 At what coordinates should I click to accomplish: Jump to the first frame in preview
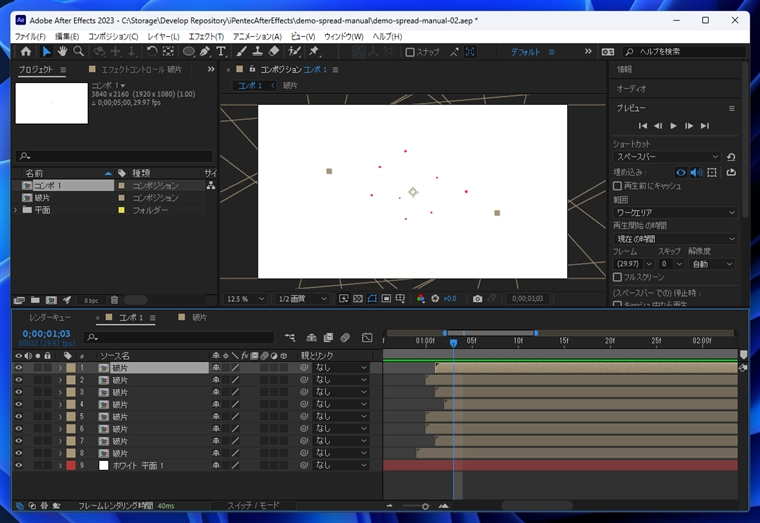(643, 126)
